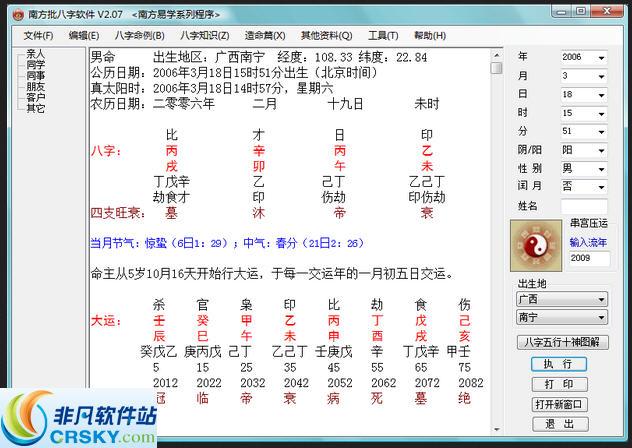Maximize the window
The image size is (632, 448).
(x=581, y=12)
